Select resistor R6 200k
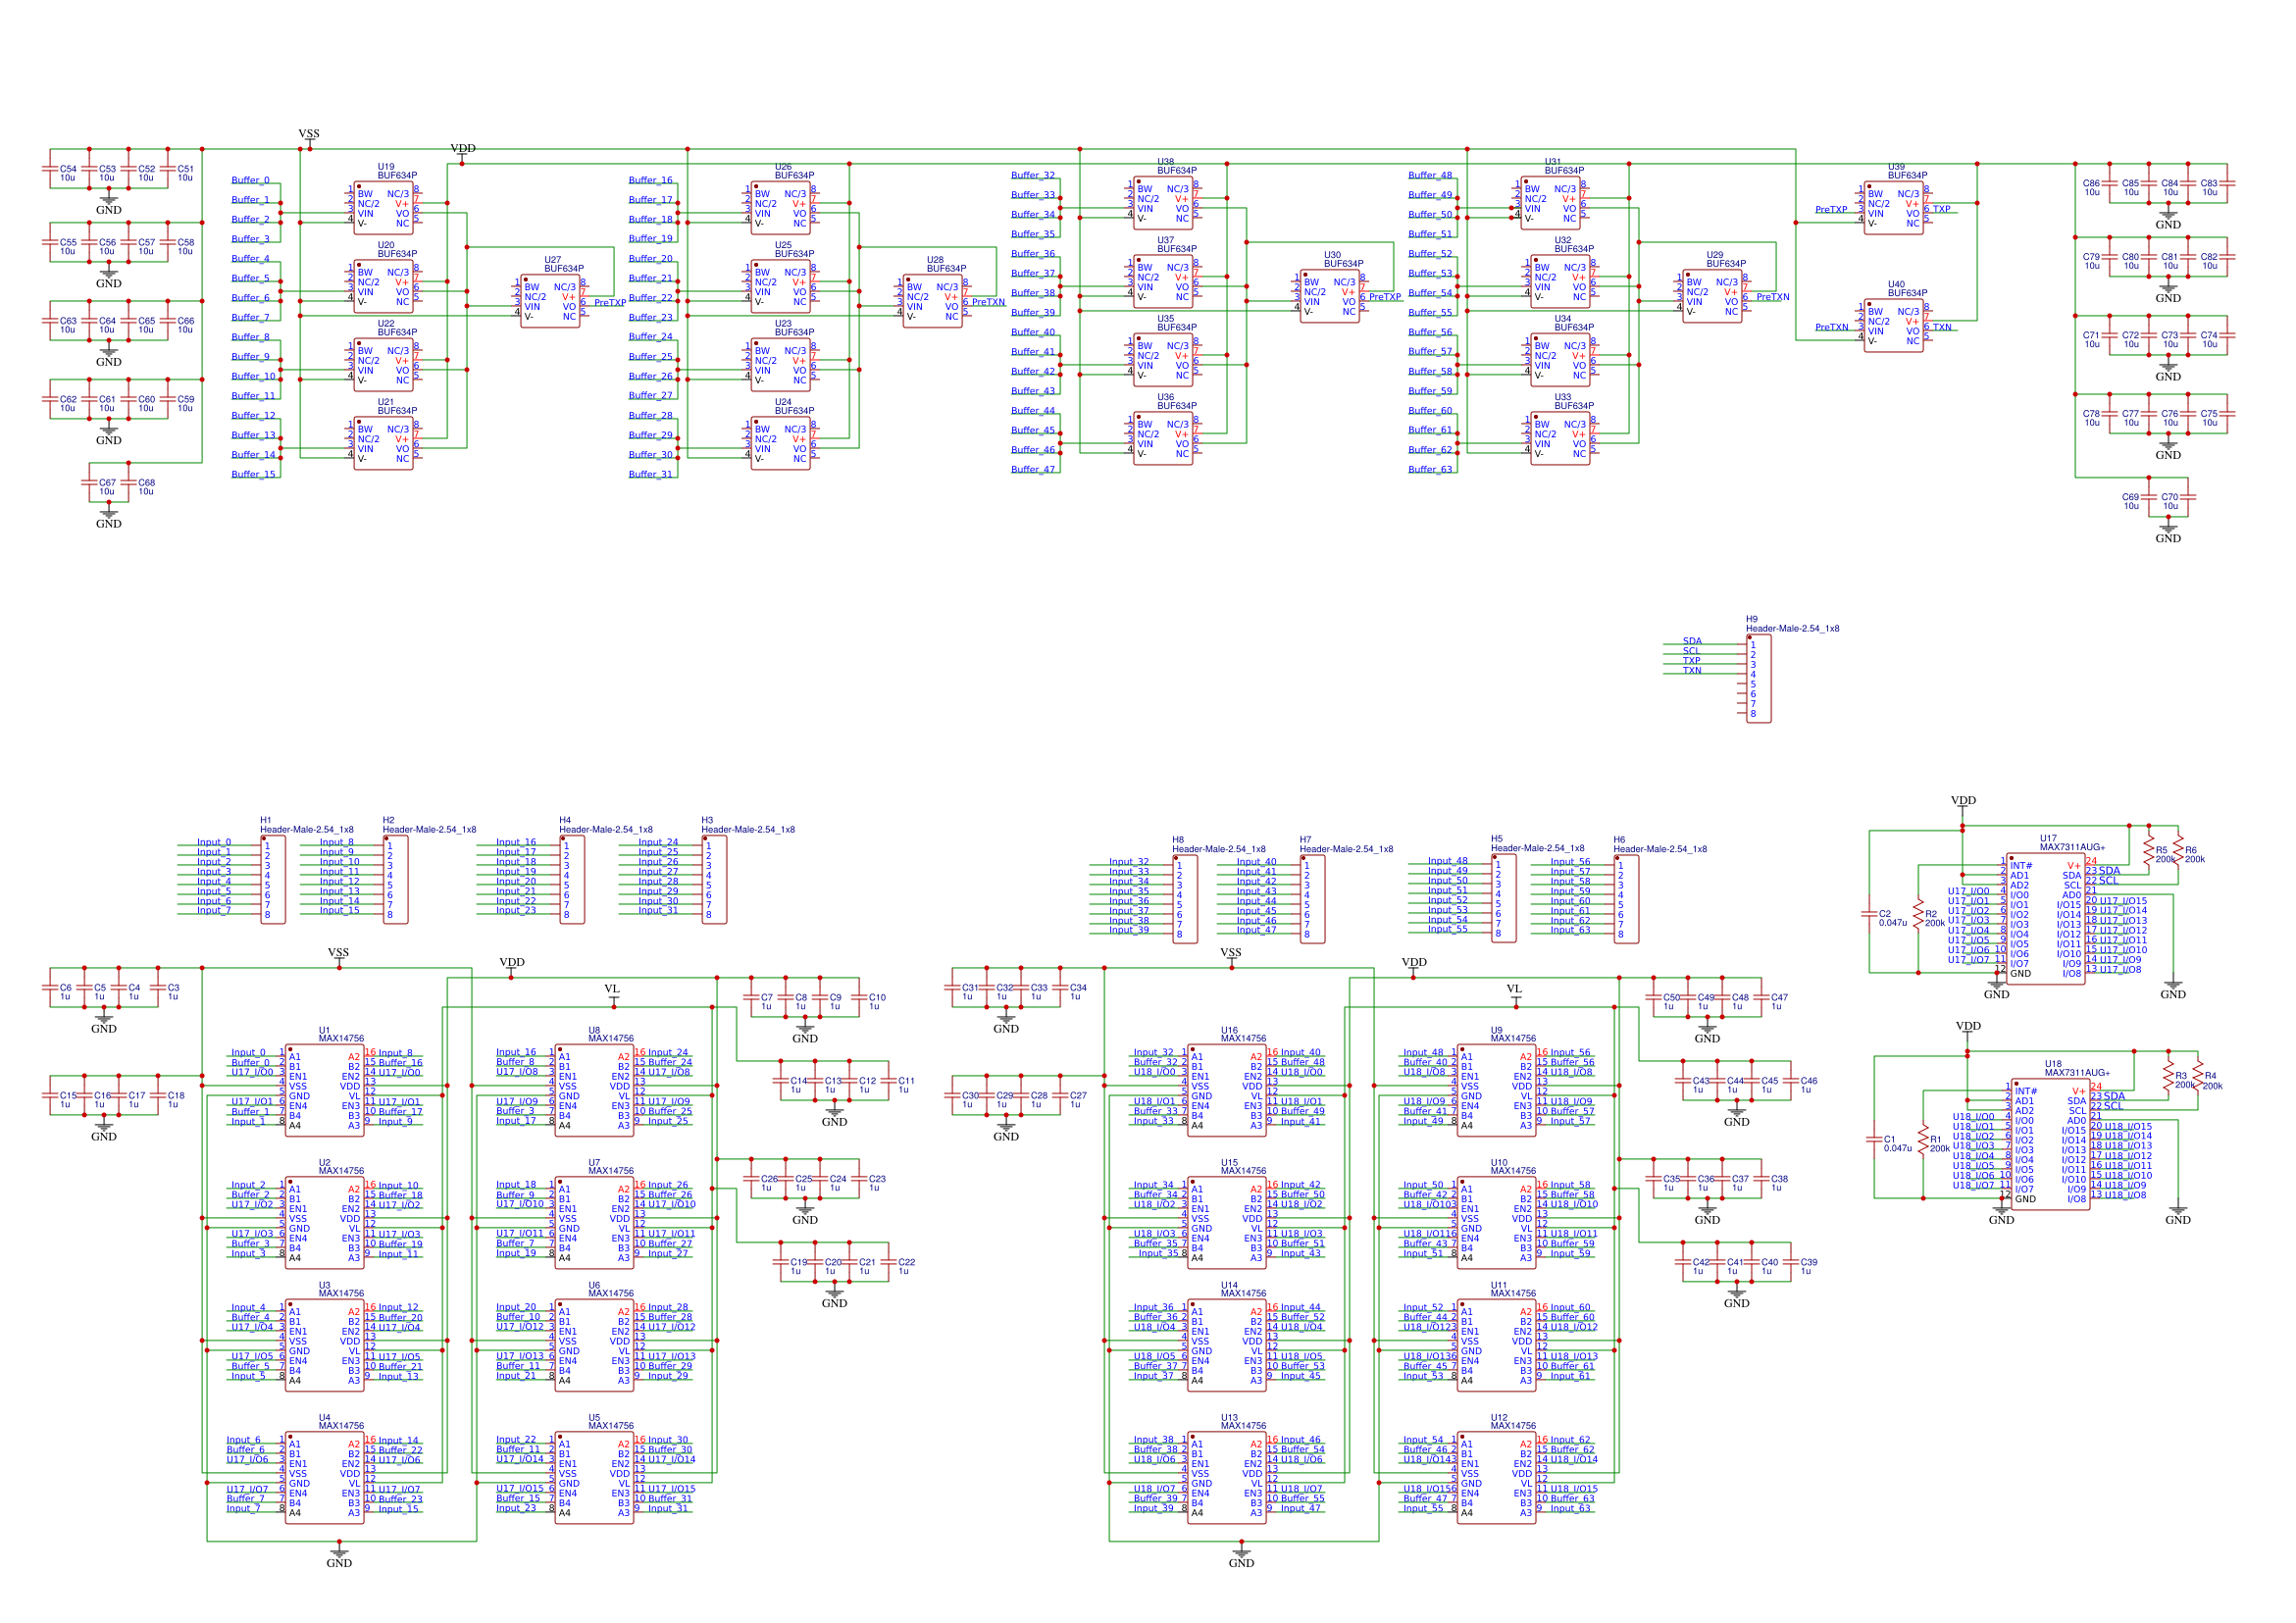This screenshot has height=1623, width=2296. click(x=2178, y=851)
